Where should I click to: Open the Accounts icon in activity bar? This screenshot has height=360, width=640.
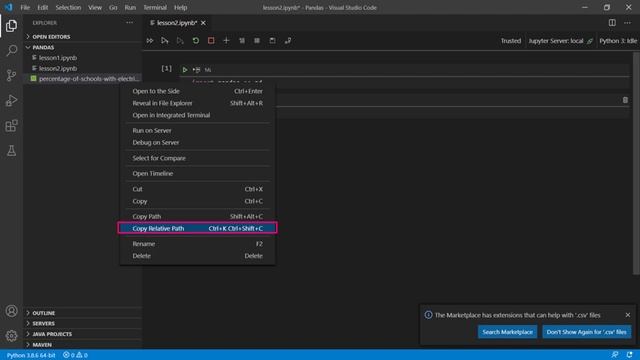click(11, 311)
